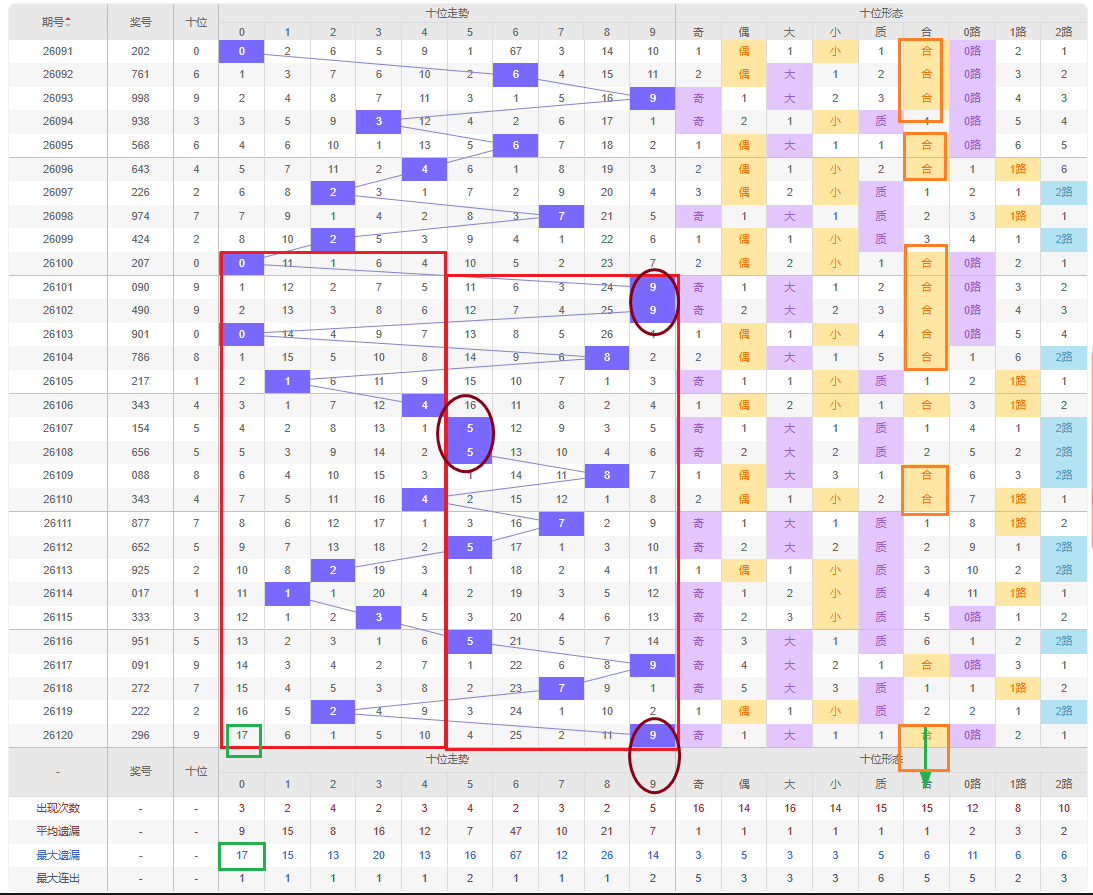Click green-boxed 17 in 最大遗漏 row
The width and height of the screenshot is (1093, 895).
click(242, 855)
